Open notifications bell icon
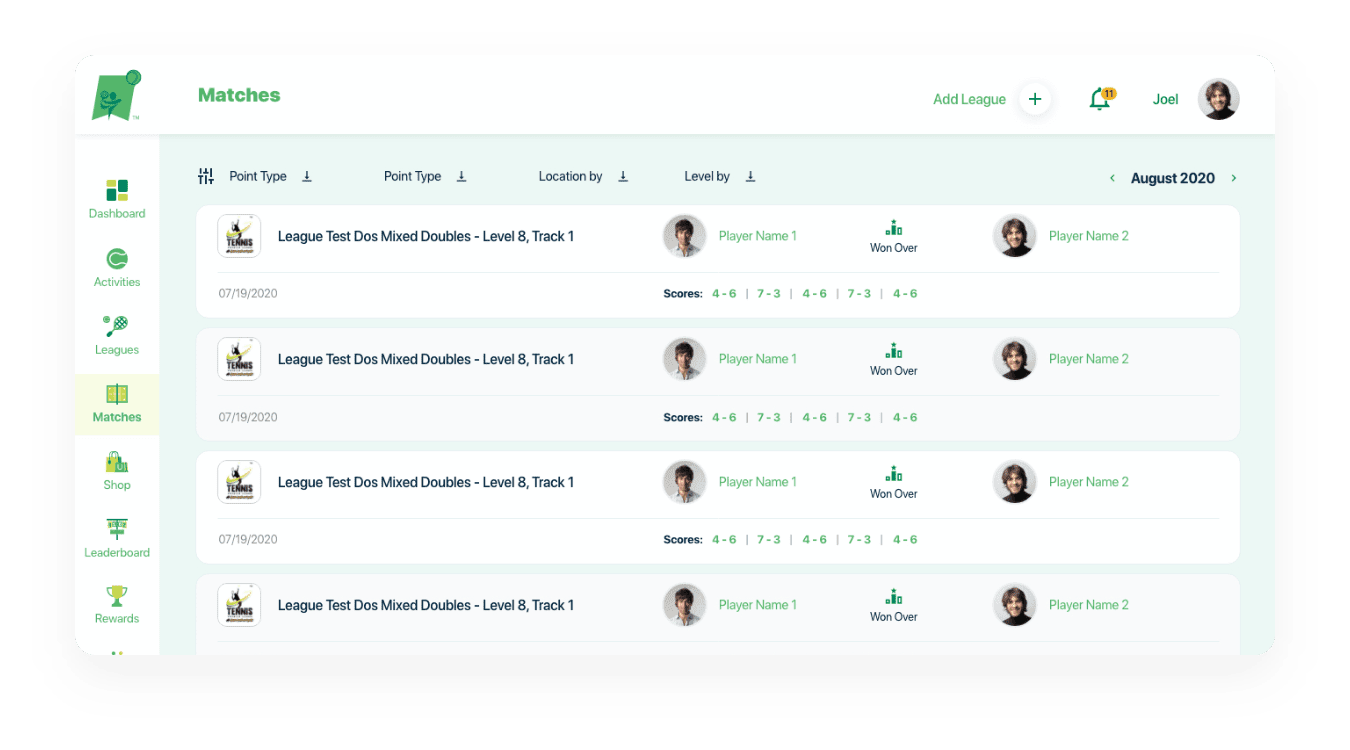 point(1100,99)
